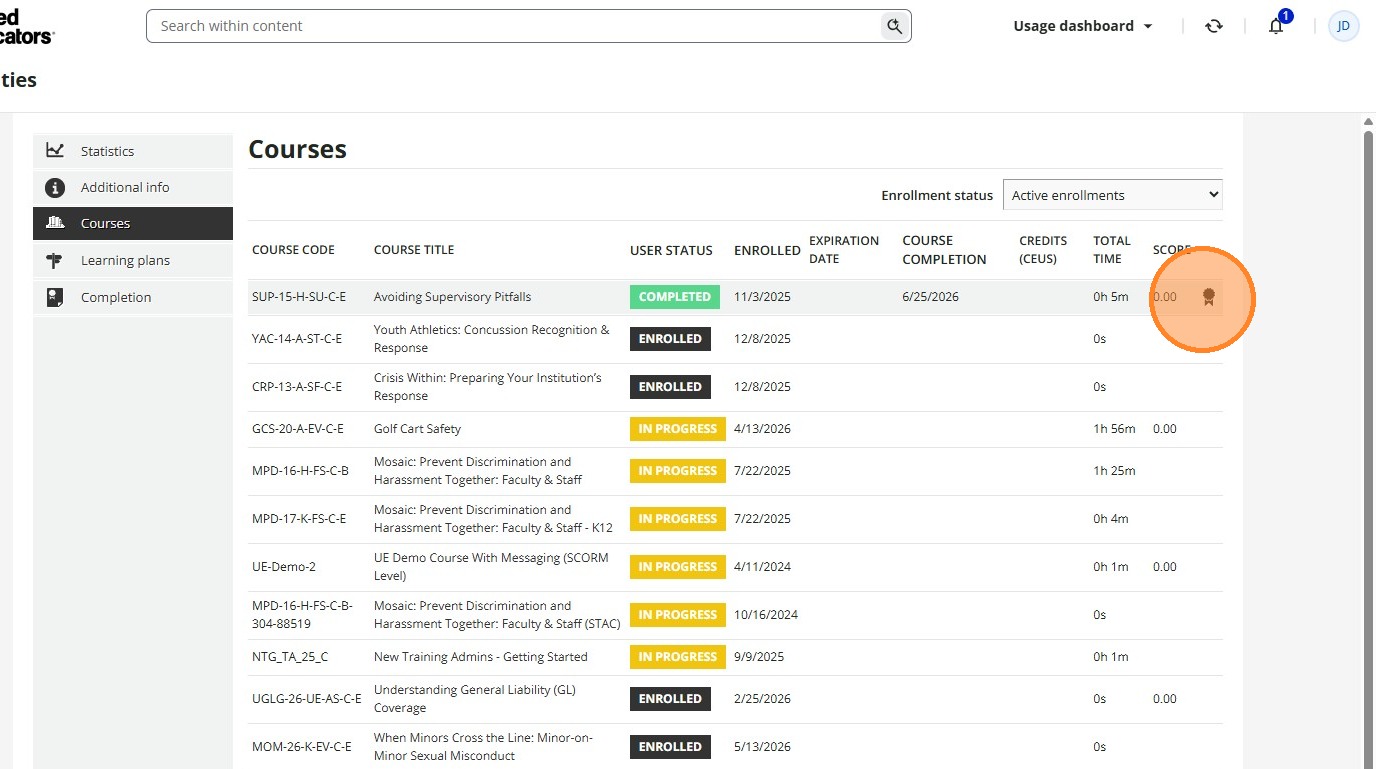
Task: Open the Usage dashboard dropdown
Action: [1083, 26]
